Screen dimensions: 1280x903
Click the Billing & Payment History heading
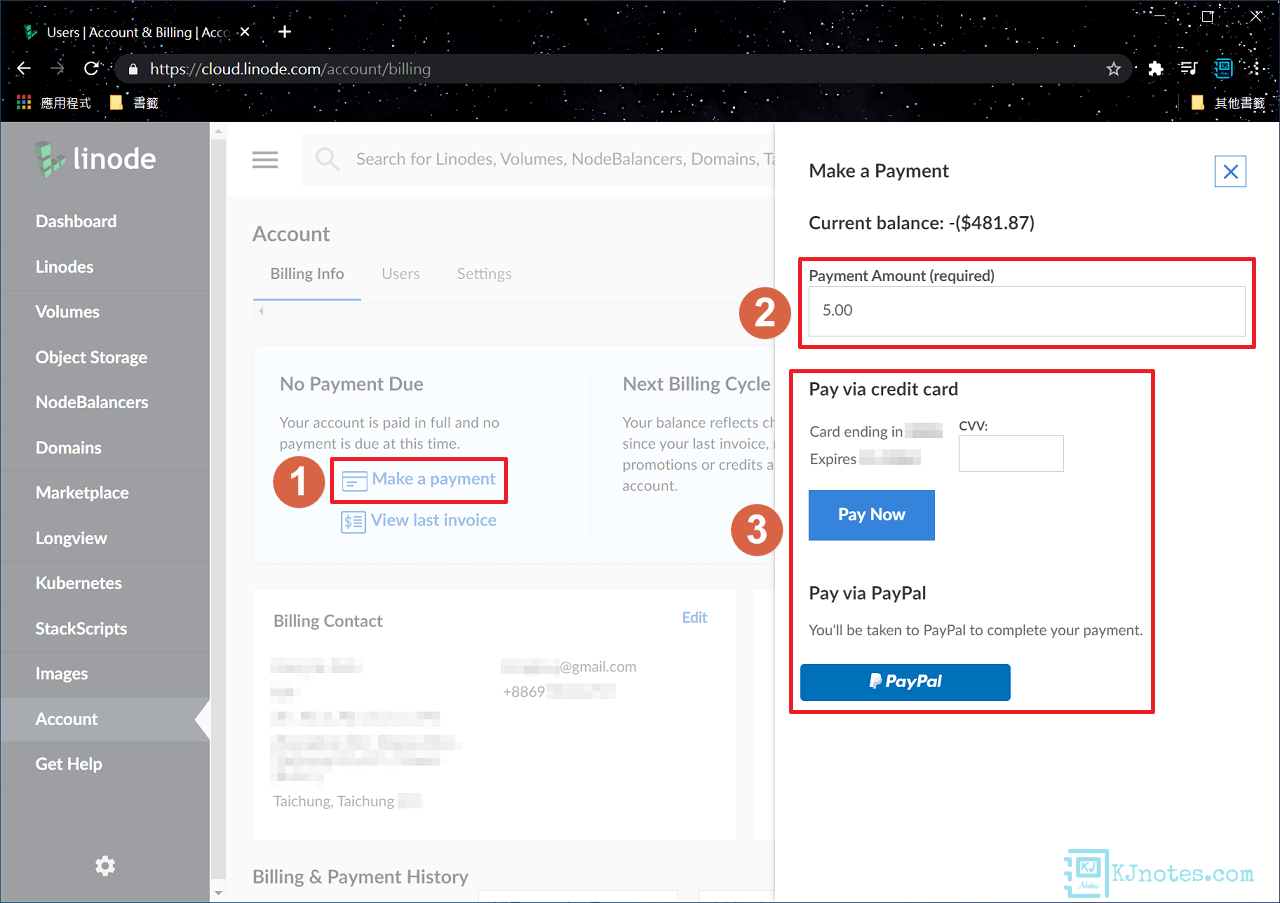[361, 877]
